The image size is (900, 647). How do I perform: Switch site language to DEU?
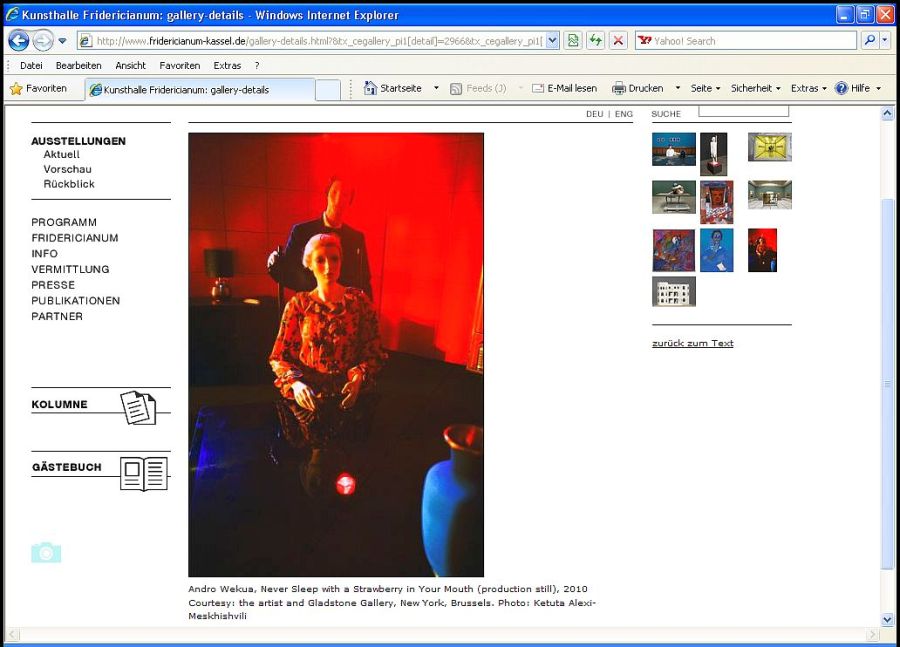(595, 114)
